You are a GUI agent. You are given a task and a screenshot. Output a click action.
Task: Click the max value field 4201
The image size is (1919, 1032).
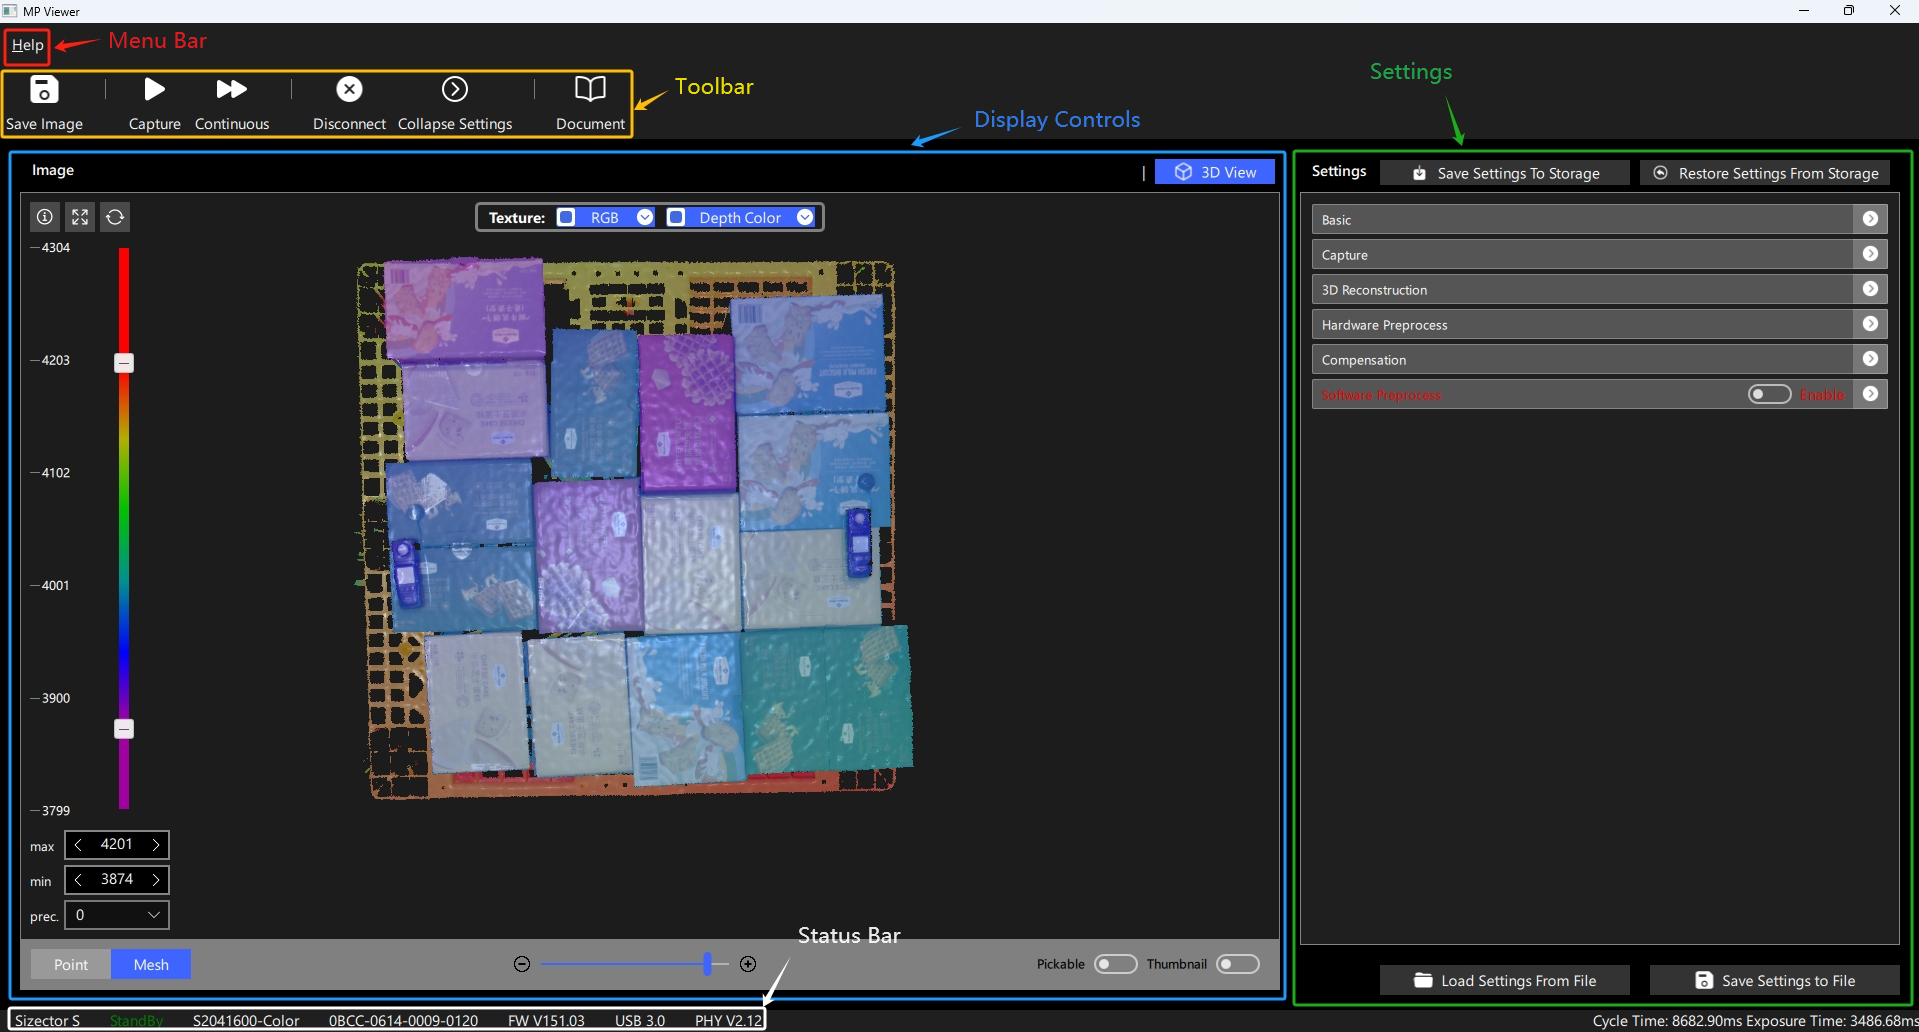point(117,845)
